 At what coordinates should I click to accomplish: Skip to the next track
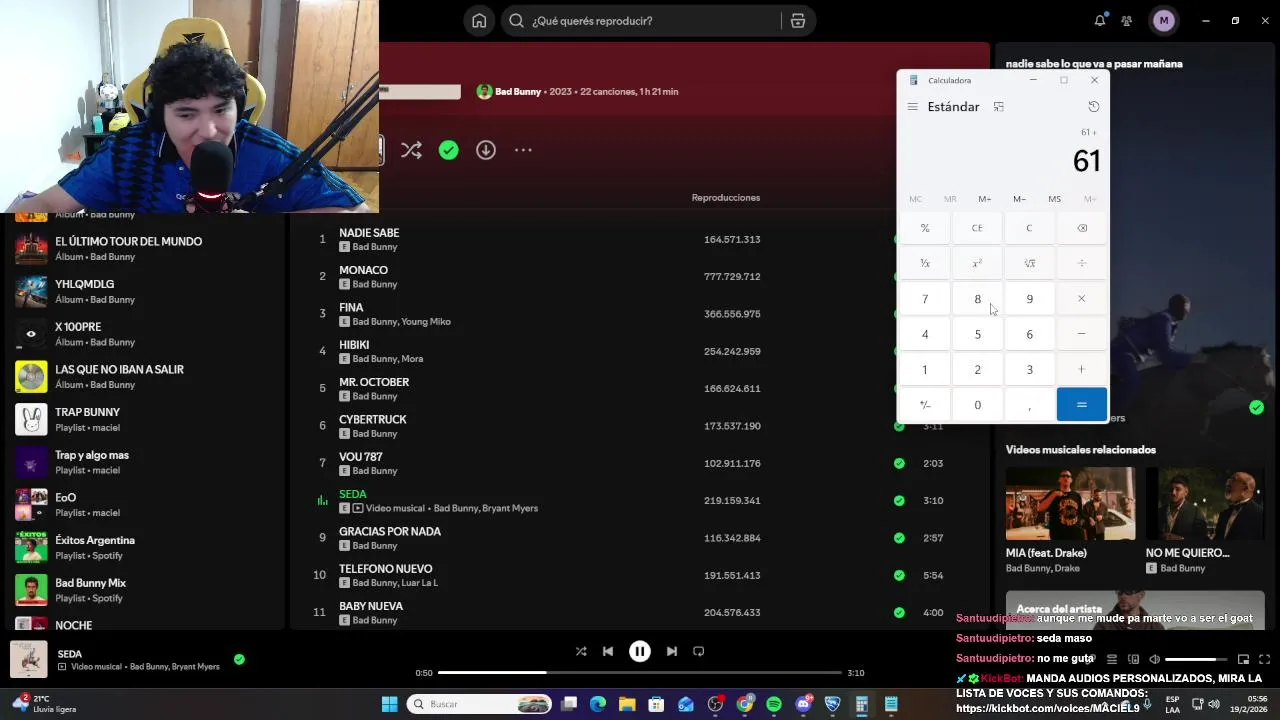(672, 651)
